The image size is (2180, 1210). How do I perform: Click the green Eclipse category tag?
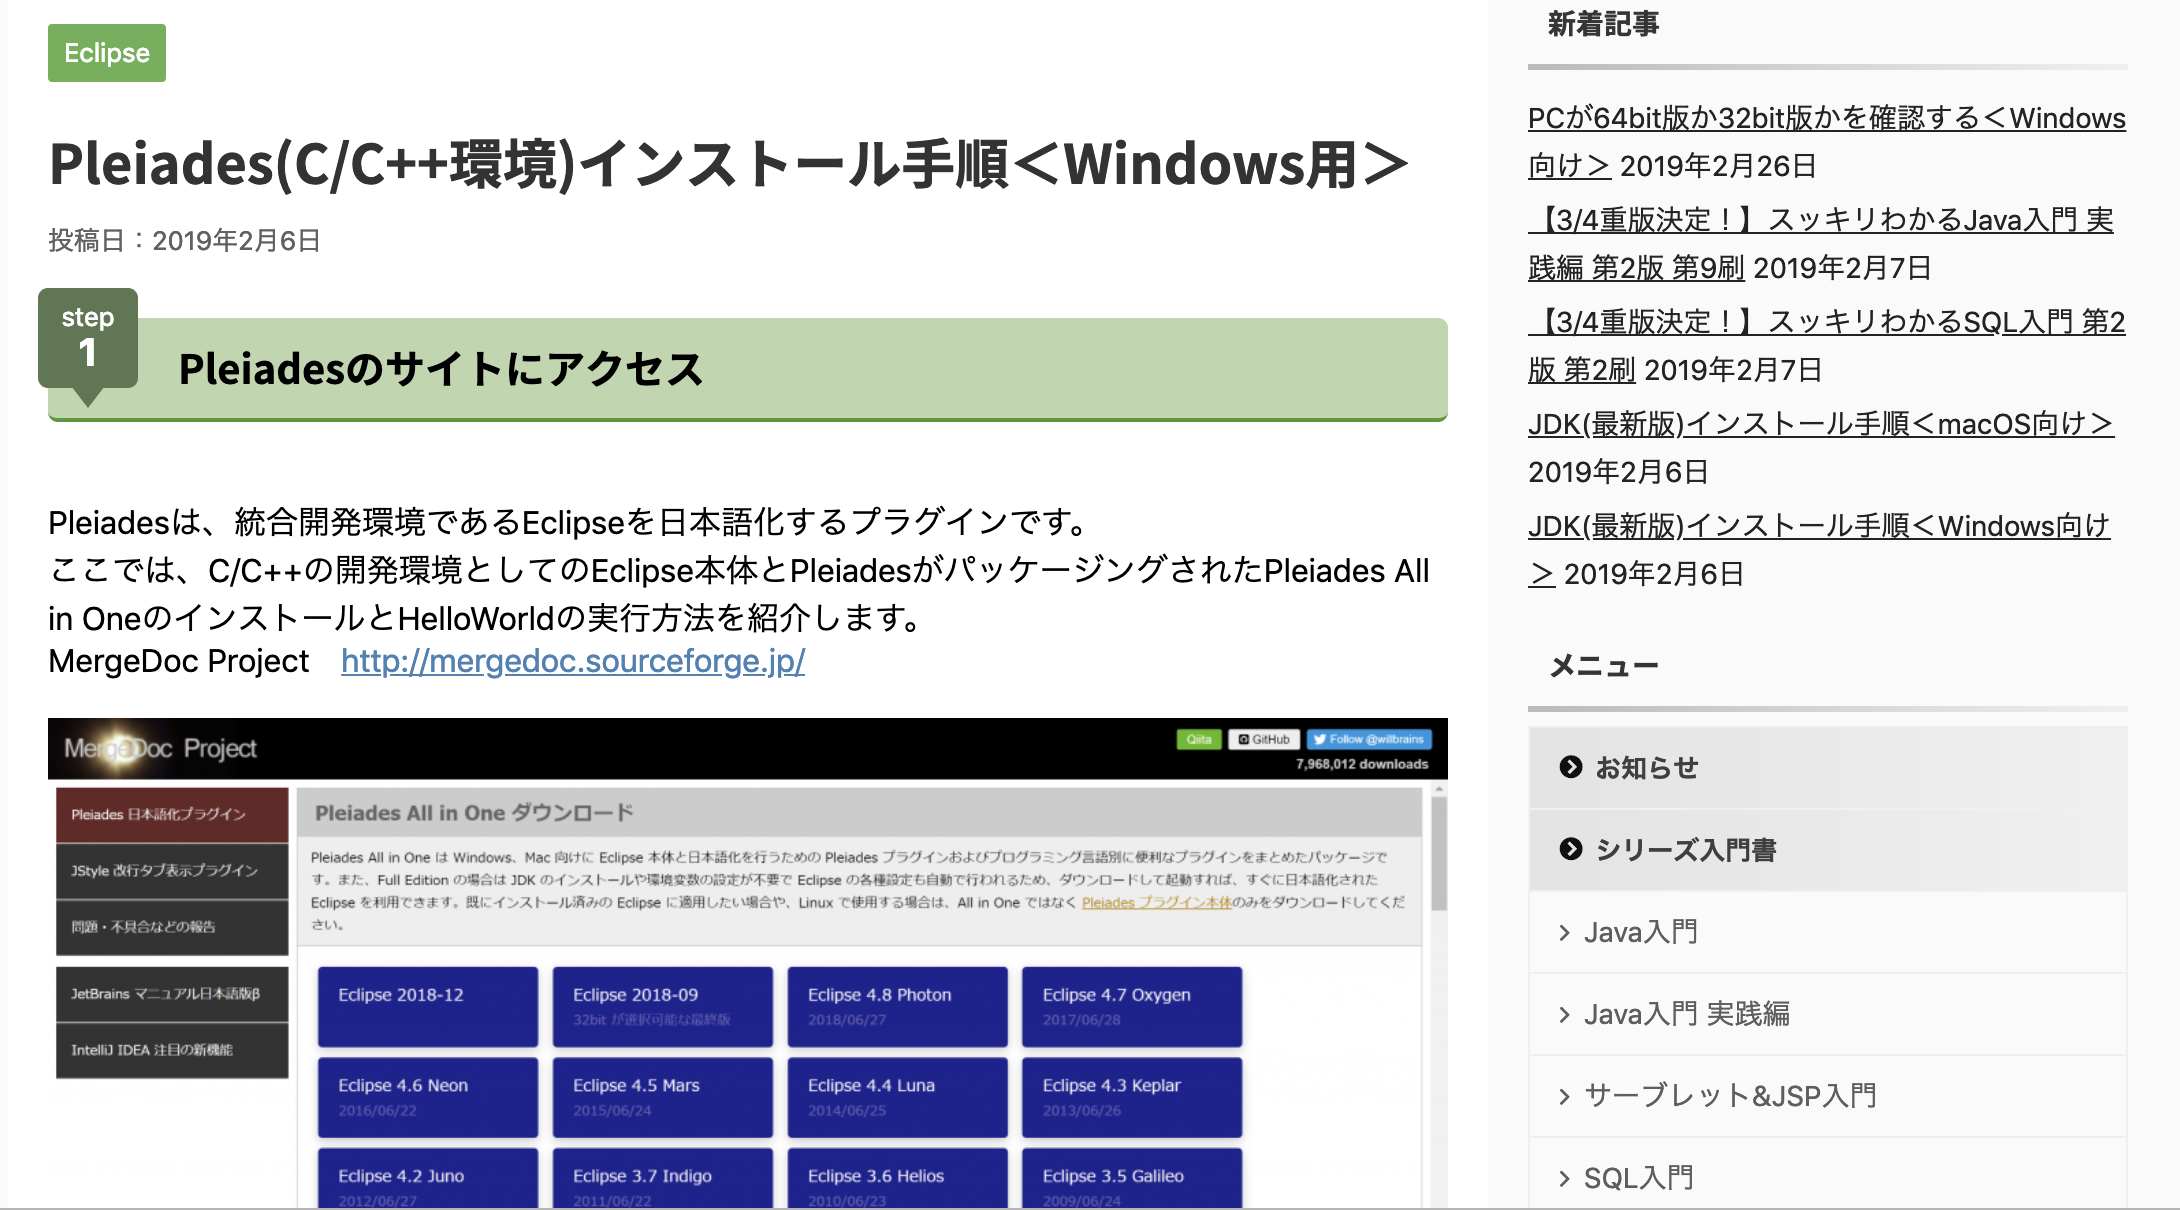point(107,53)
